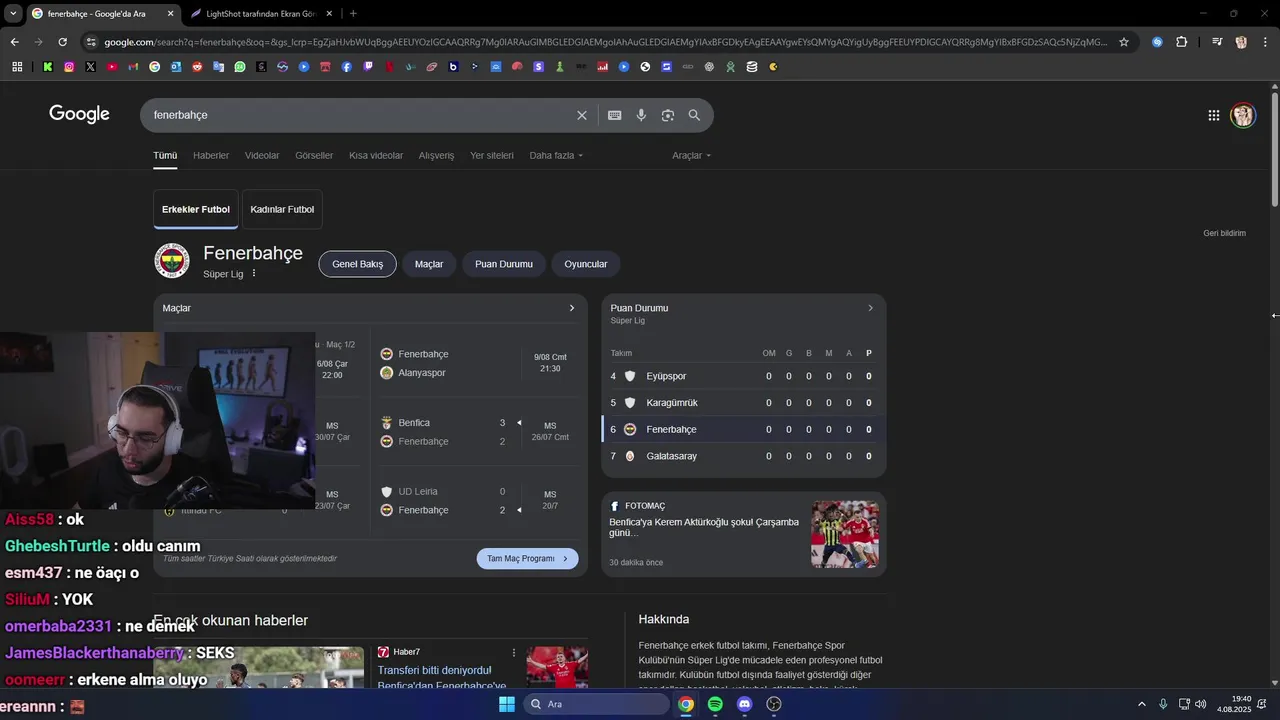Viewport: 1280px width, 720px height.
Task: Submit search with the magnifier icon
Action: 694,115
